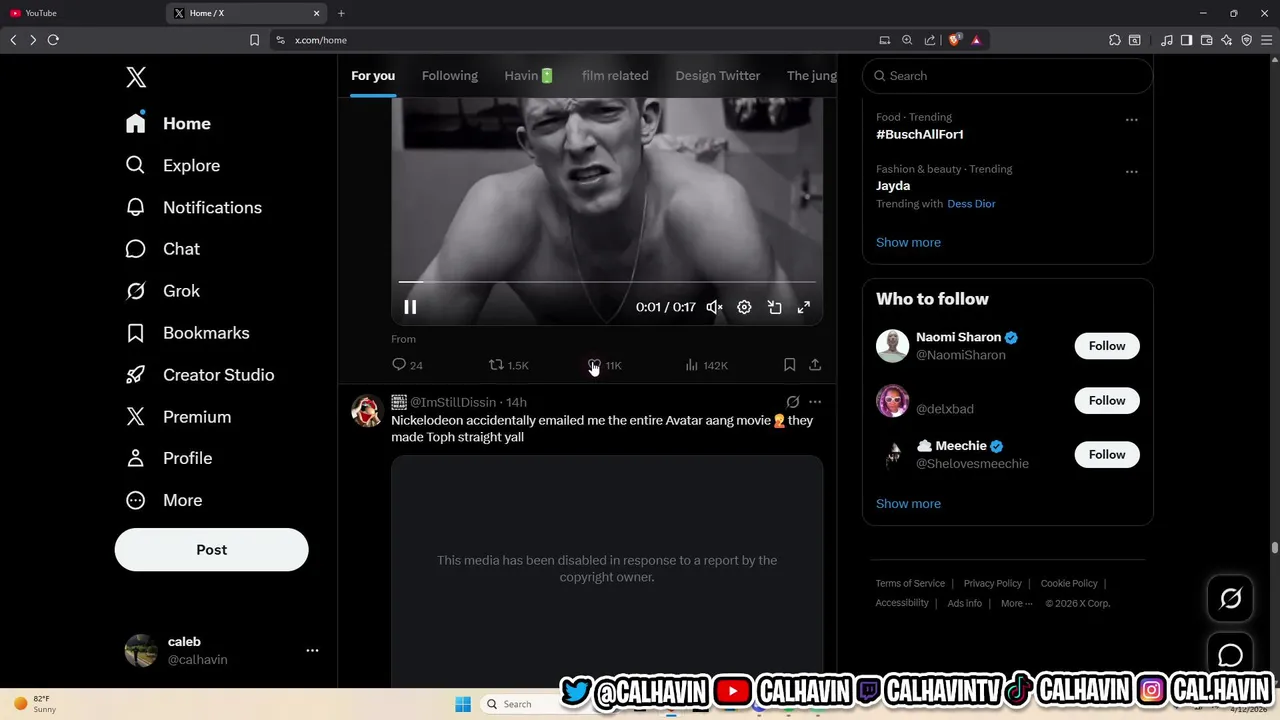This screenshot has width=1280, height=720.
Task: Open Cookie Policy link
Action: coord(1069,584)
